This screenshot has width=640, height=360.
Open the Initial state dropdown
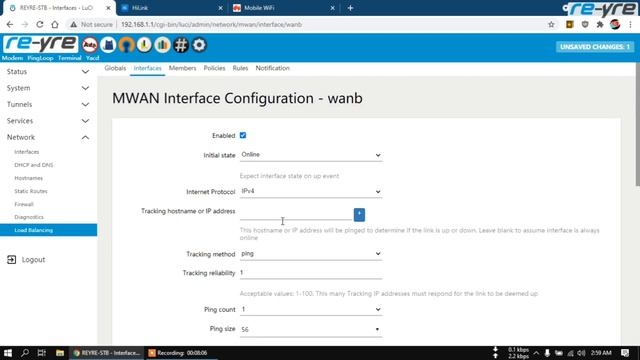pos(311,155)
